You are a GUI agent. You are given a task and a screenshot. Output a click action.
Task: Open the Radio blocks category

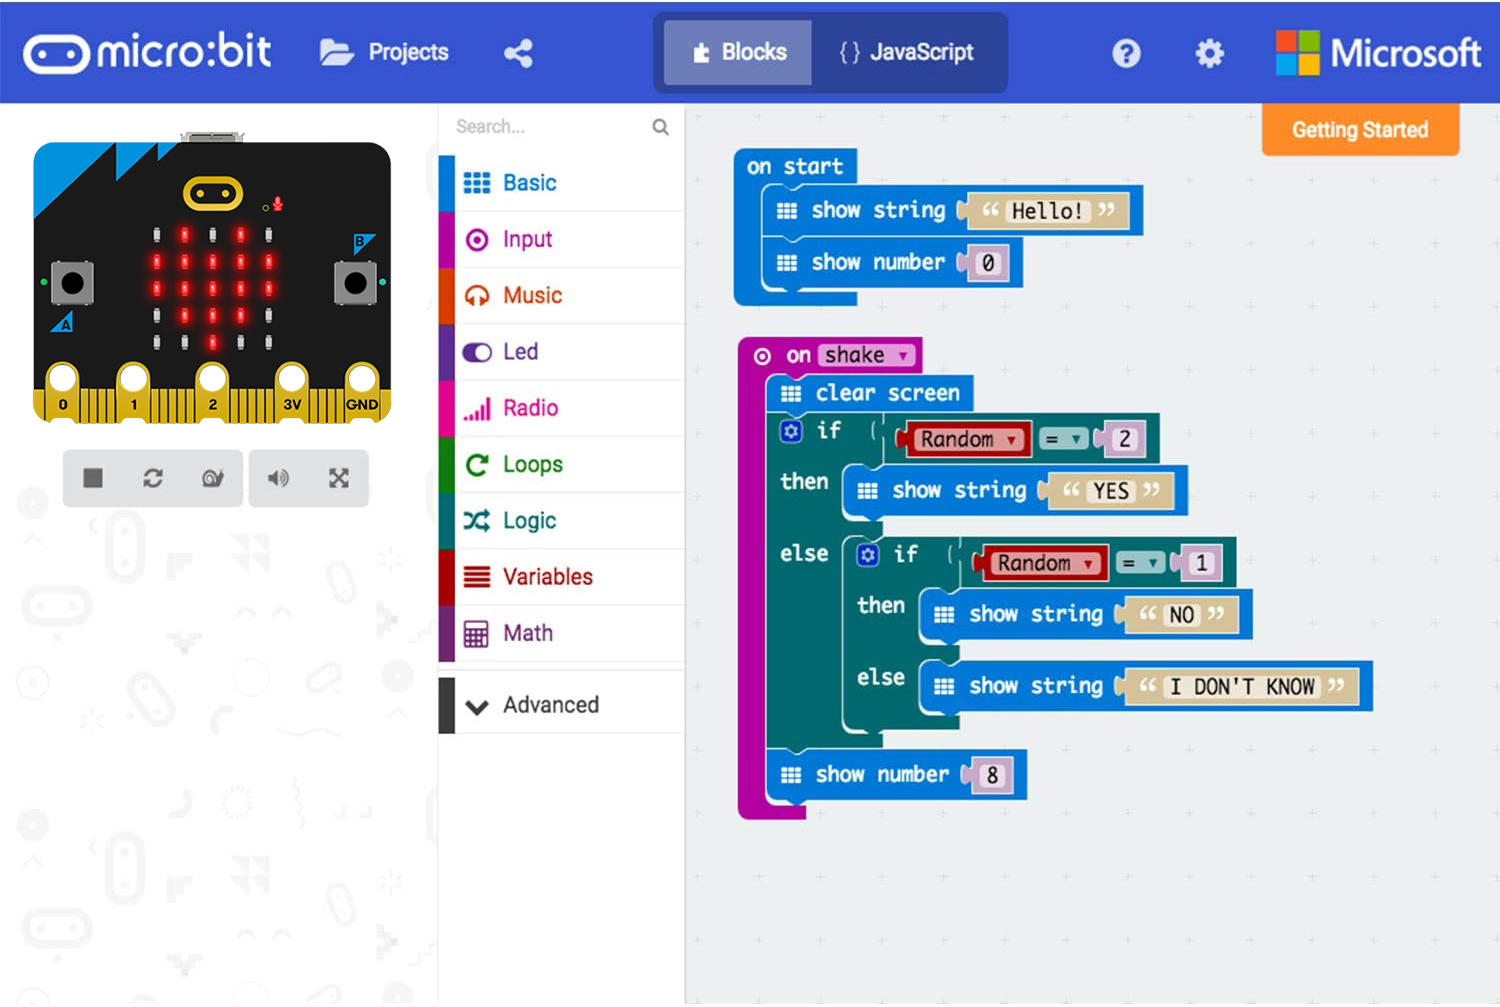[562, 408]
